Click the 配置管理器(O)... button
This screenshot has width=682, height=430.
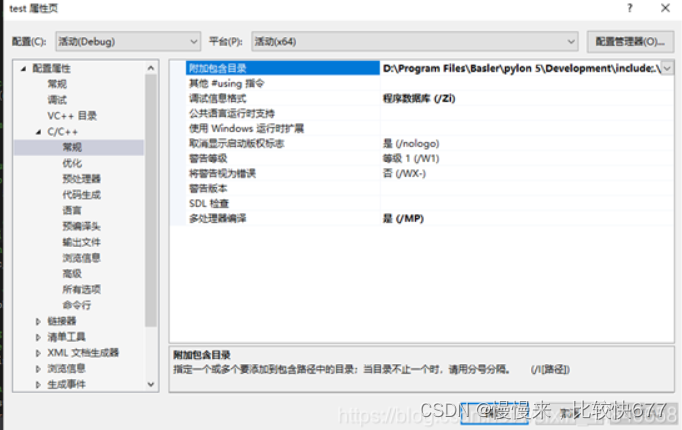pyautogui.click(x=630, y=42)
